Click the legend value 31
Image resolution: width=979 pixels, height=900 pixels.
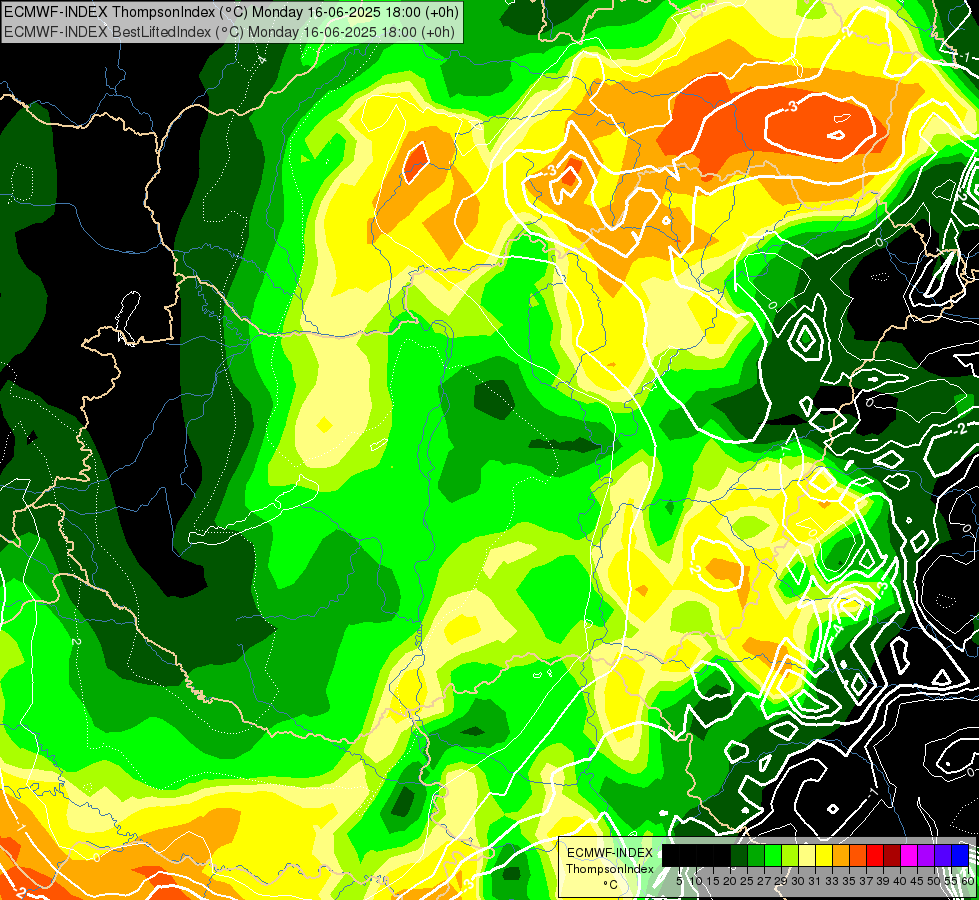[815, 881]
